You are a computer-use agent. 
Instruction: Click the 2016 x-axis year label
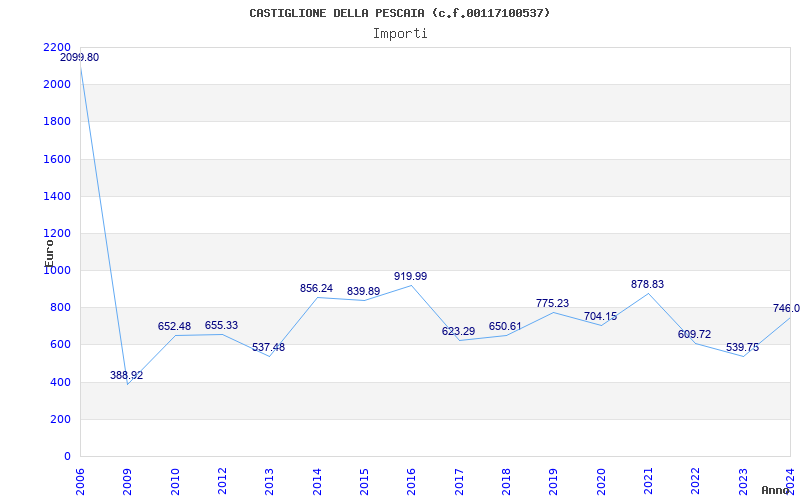pyautogui.click(x=411, y=481)
